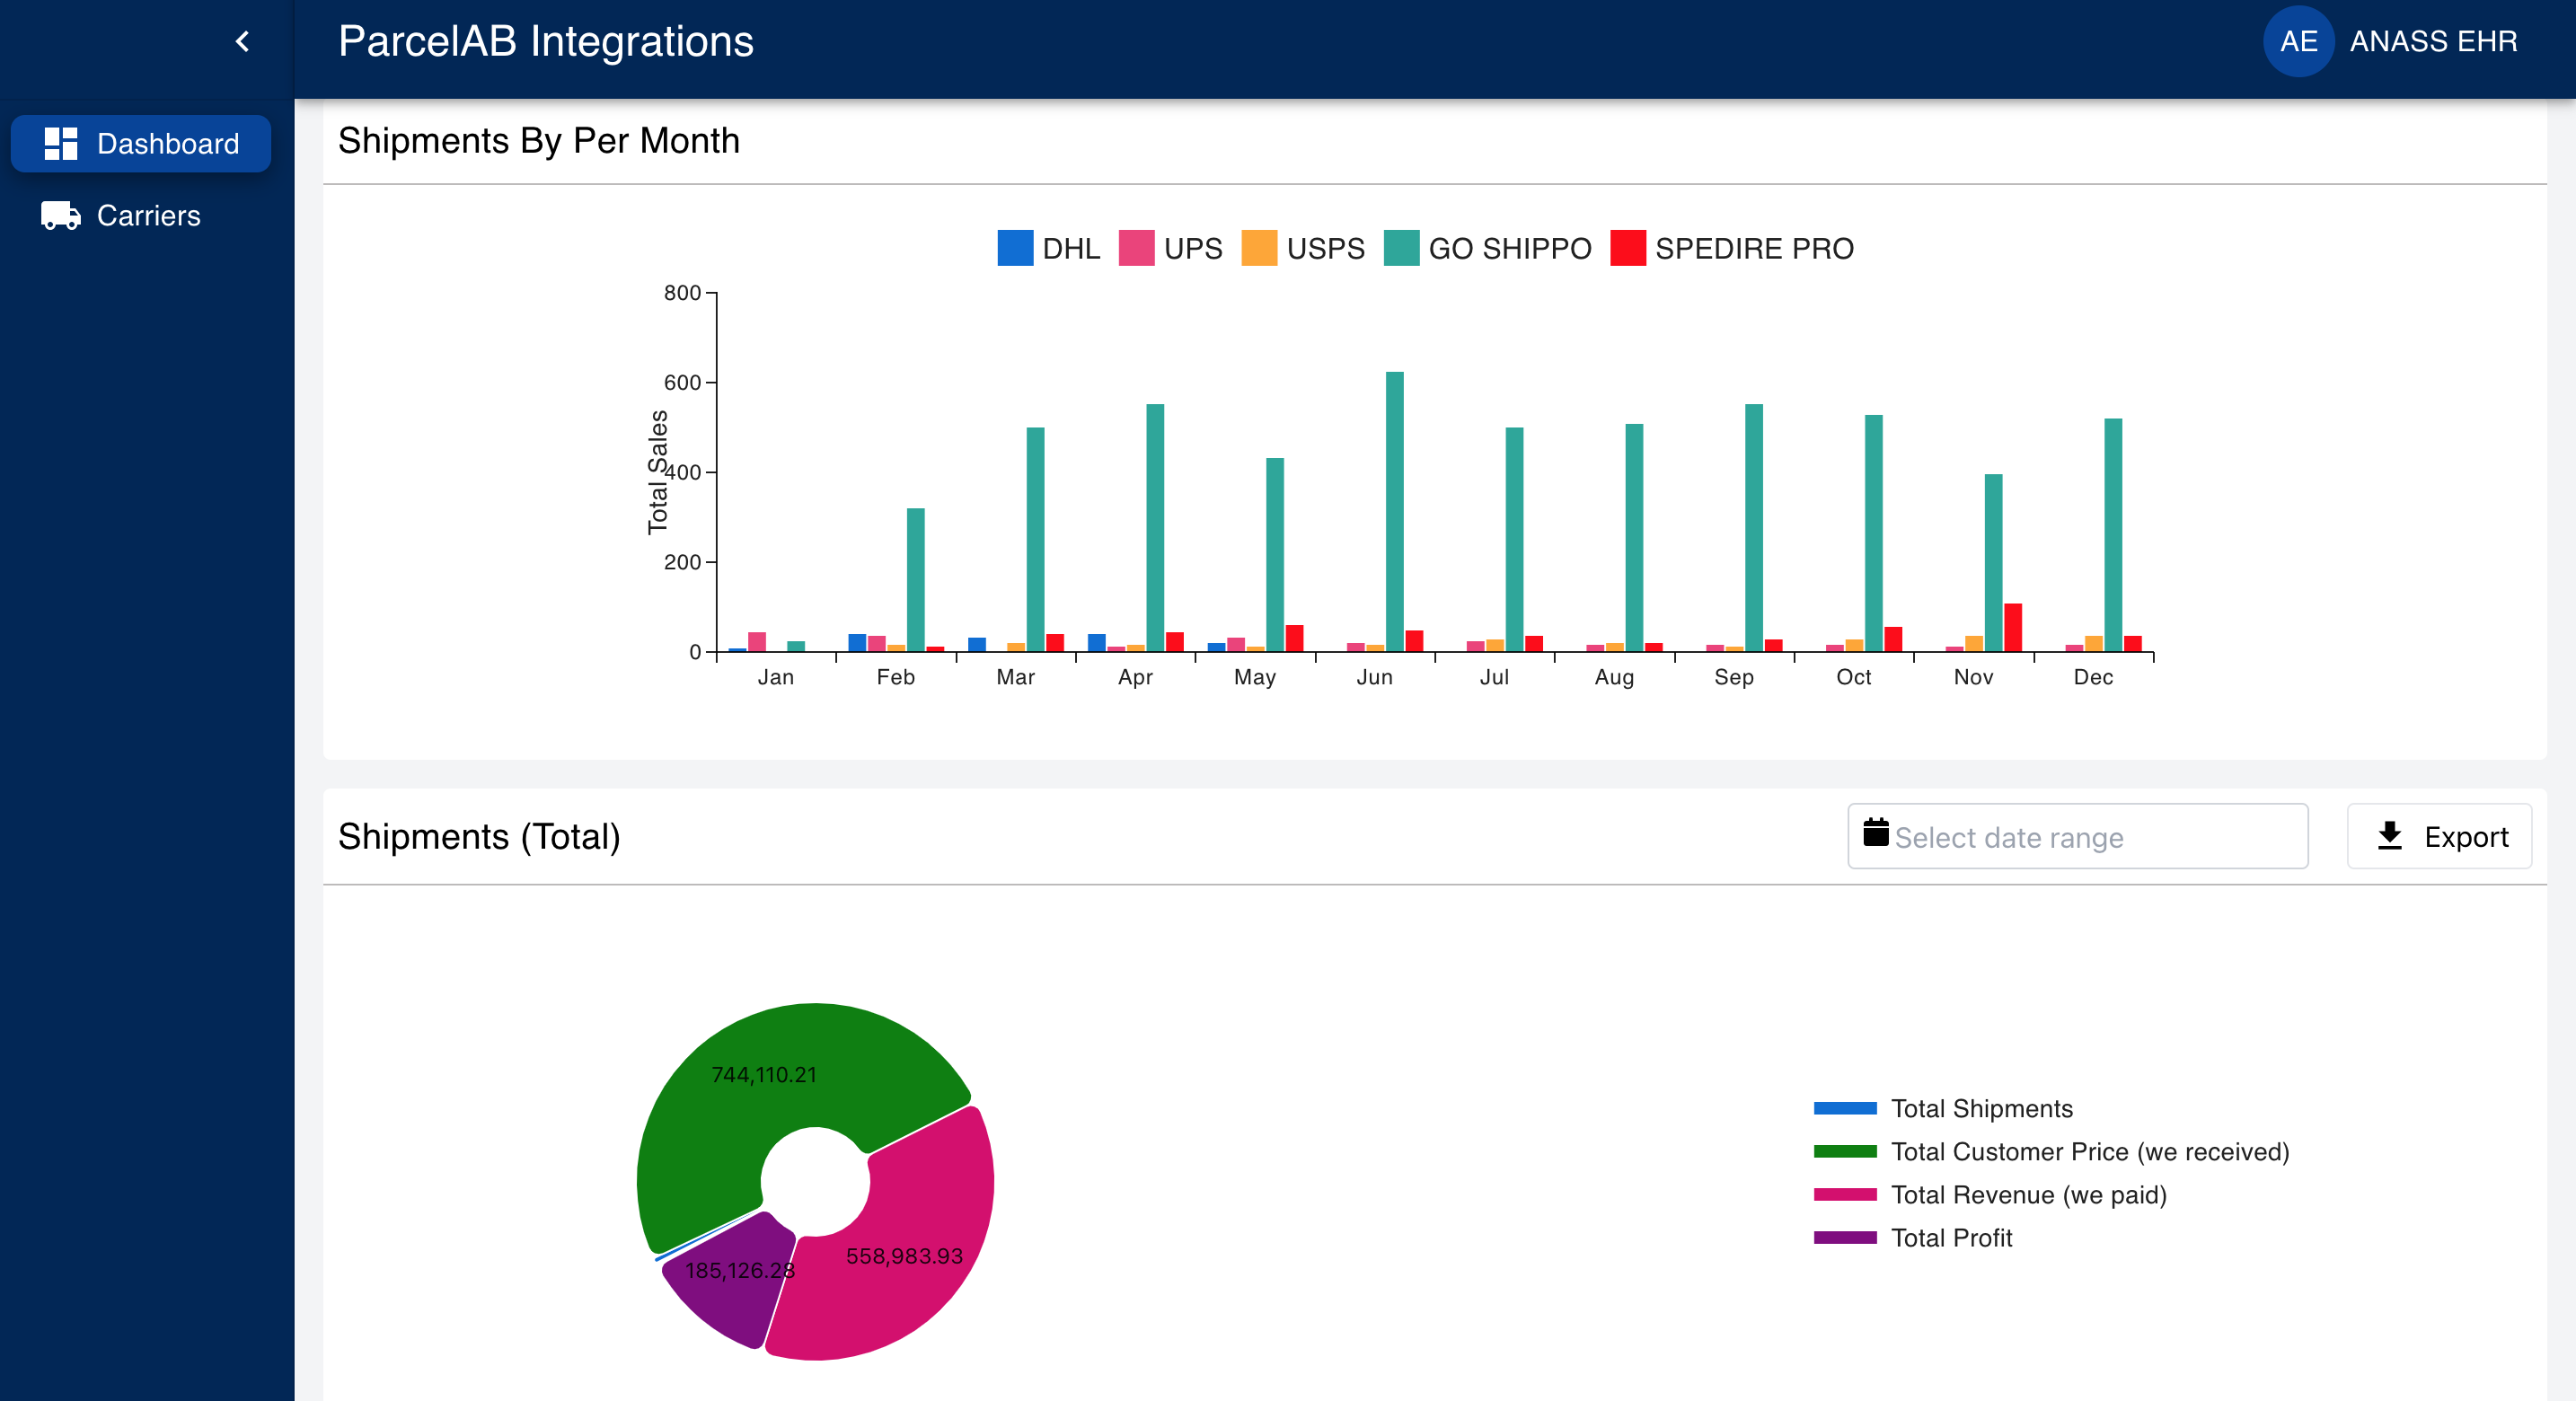Collapse sidebar with the left chevron
2576x1401 pixels.
(x=242, y=41)
